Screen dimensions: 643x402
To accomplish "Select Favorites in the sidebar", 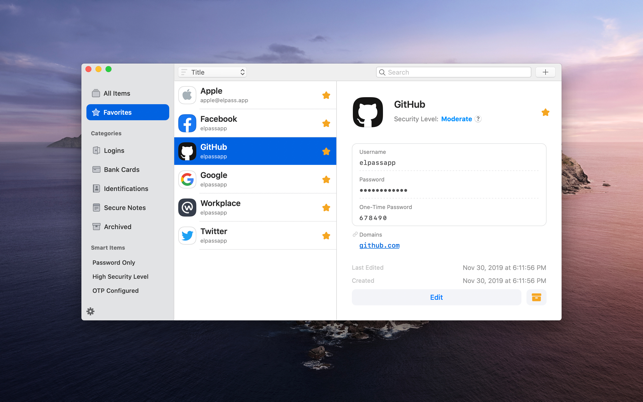I will coord(128,112).
